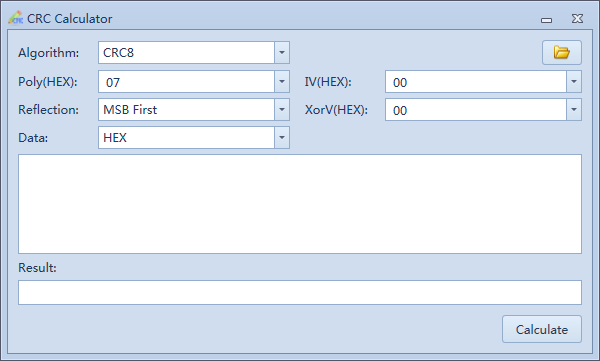Viewport: 600px width, 361px height.
Task: Click the Calculate button
Action: [x=542, y=329]
